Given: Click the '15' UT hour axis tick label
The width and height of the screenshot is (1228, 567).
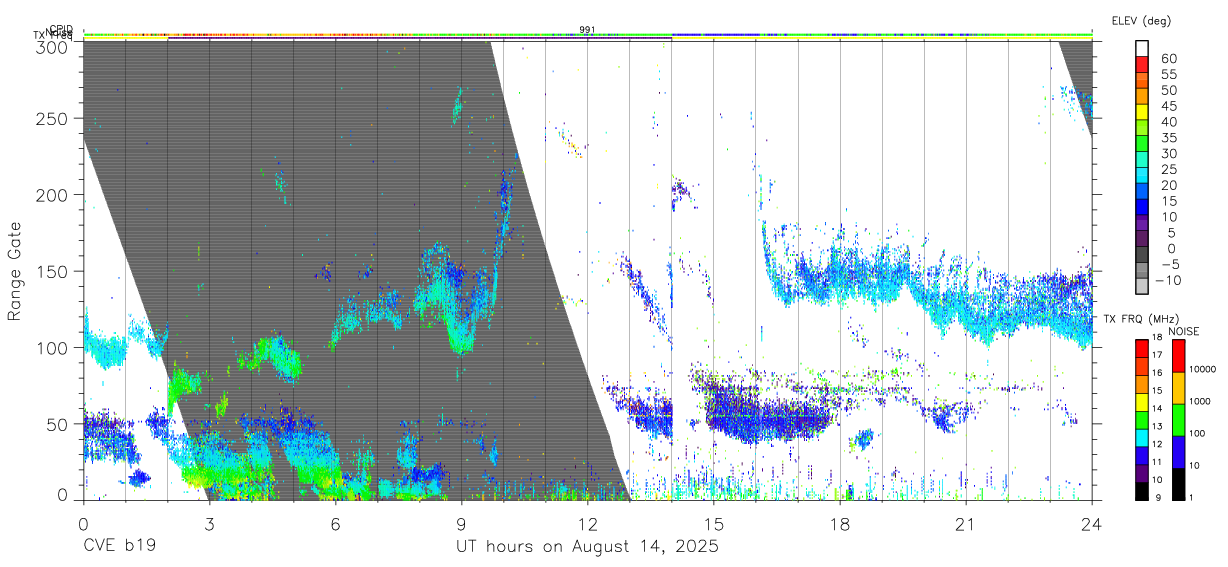Looking at the screenshot, I should pyautogui.click(x=714, y=524).
